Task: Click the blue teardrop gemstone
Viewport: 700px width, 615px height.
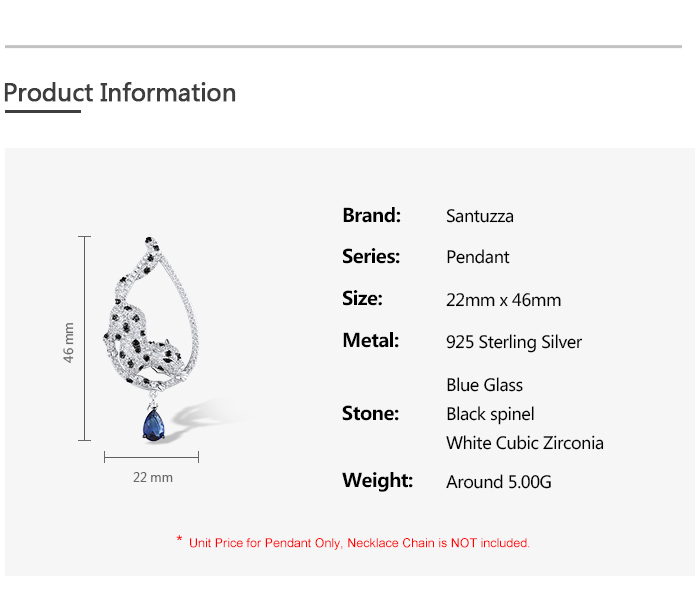Action: 154,425
